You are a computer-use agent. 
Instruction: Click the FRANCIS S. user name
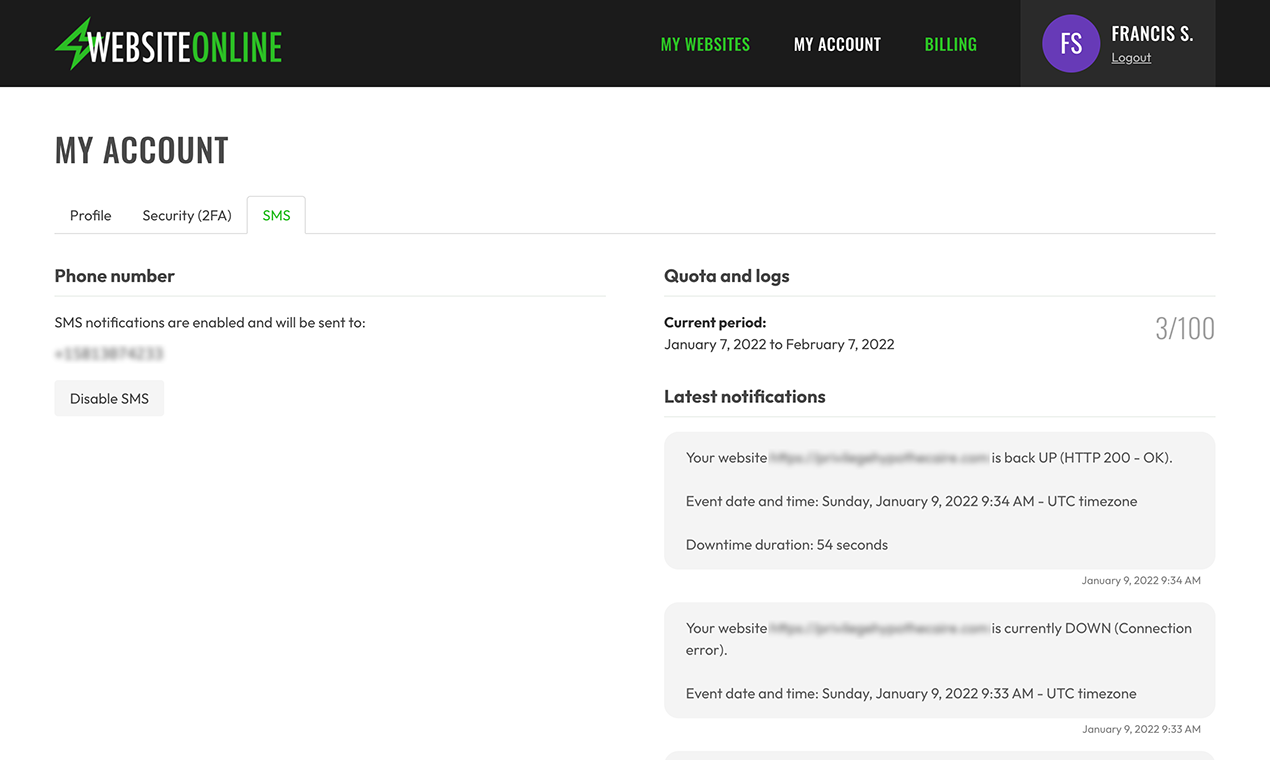coord(1152,34)
